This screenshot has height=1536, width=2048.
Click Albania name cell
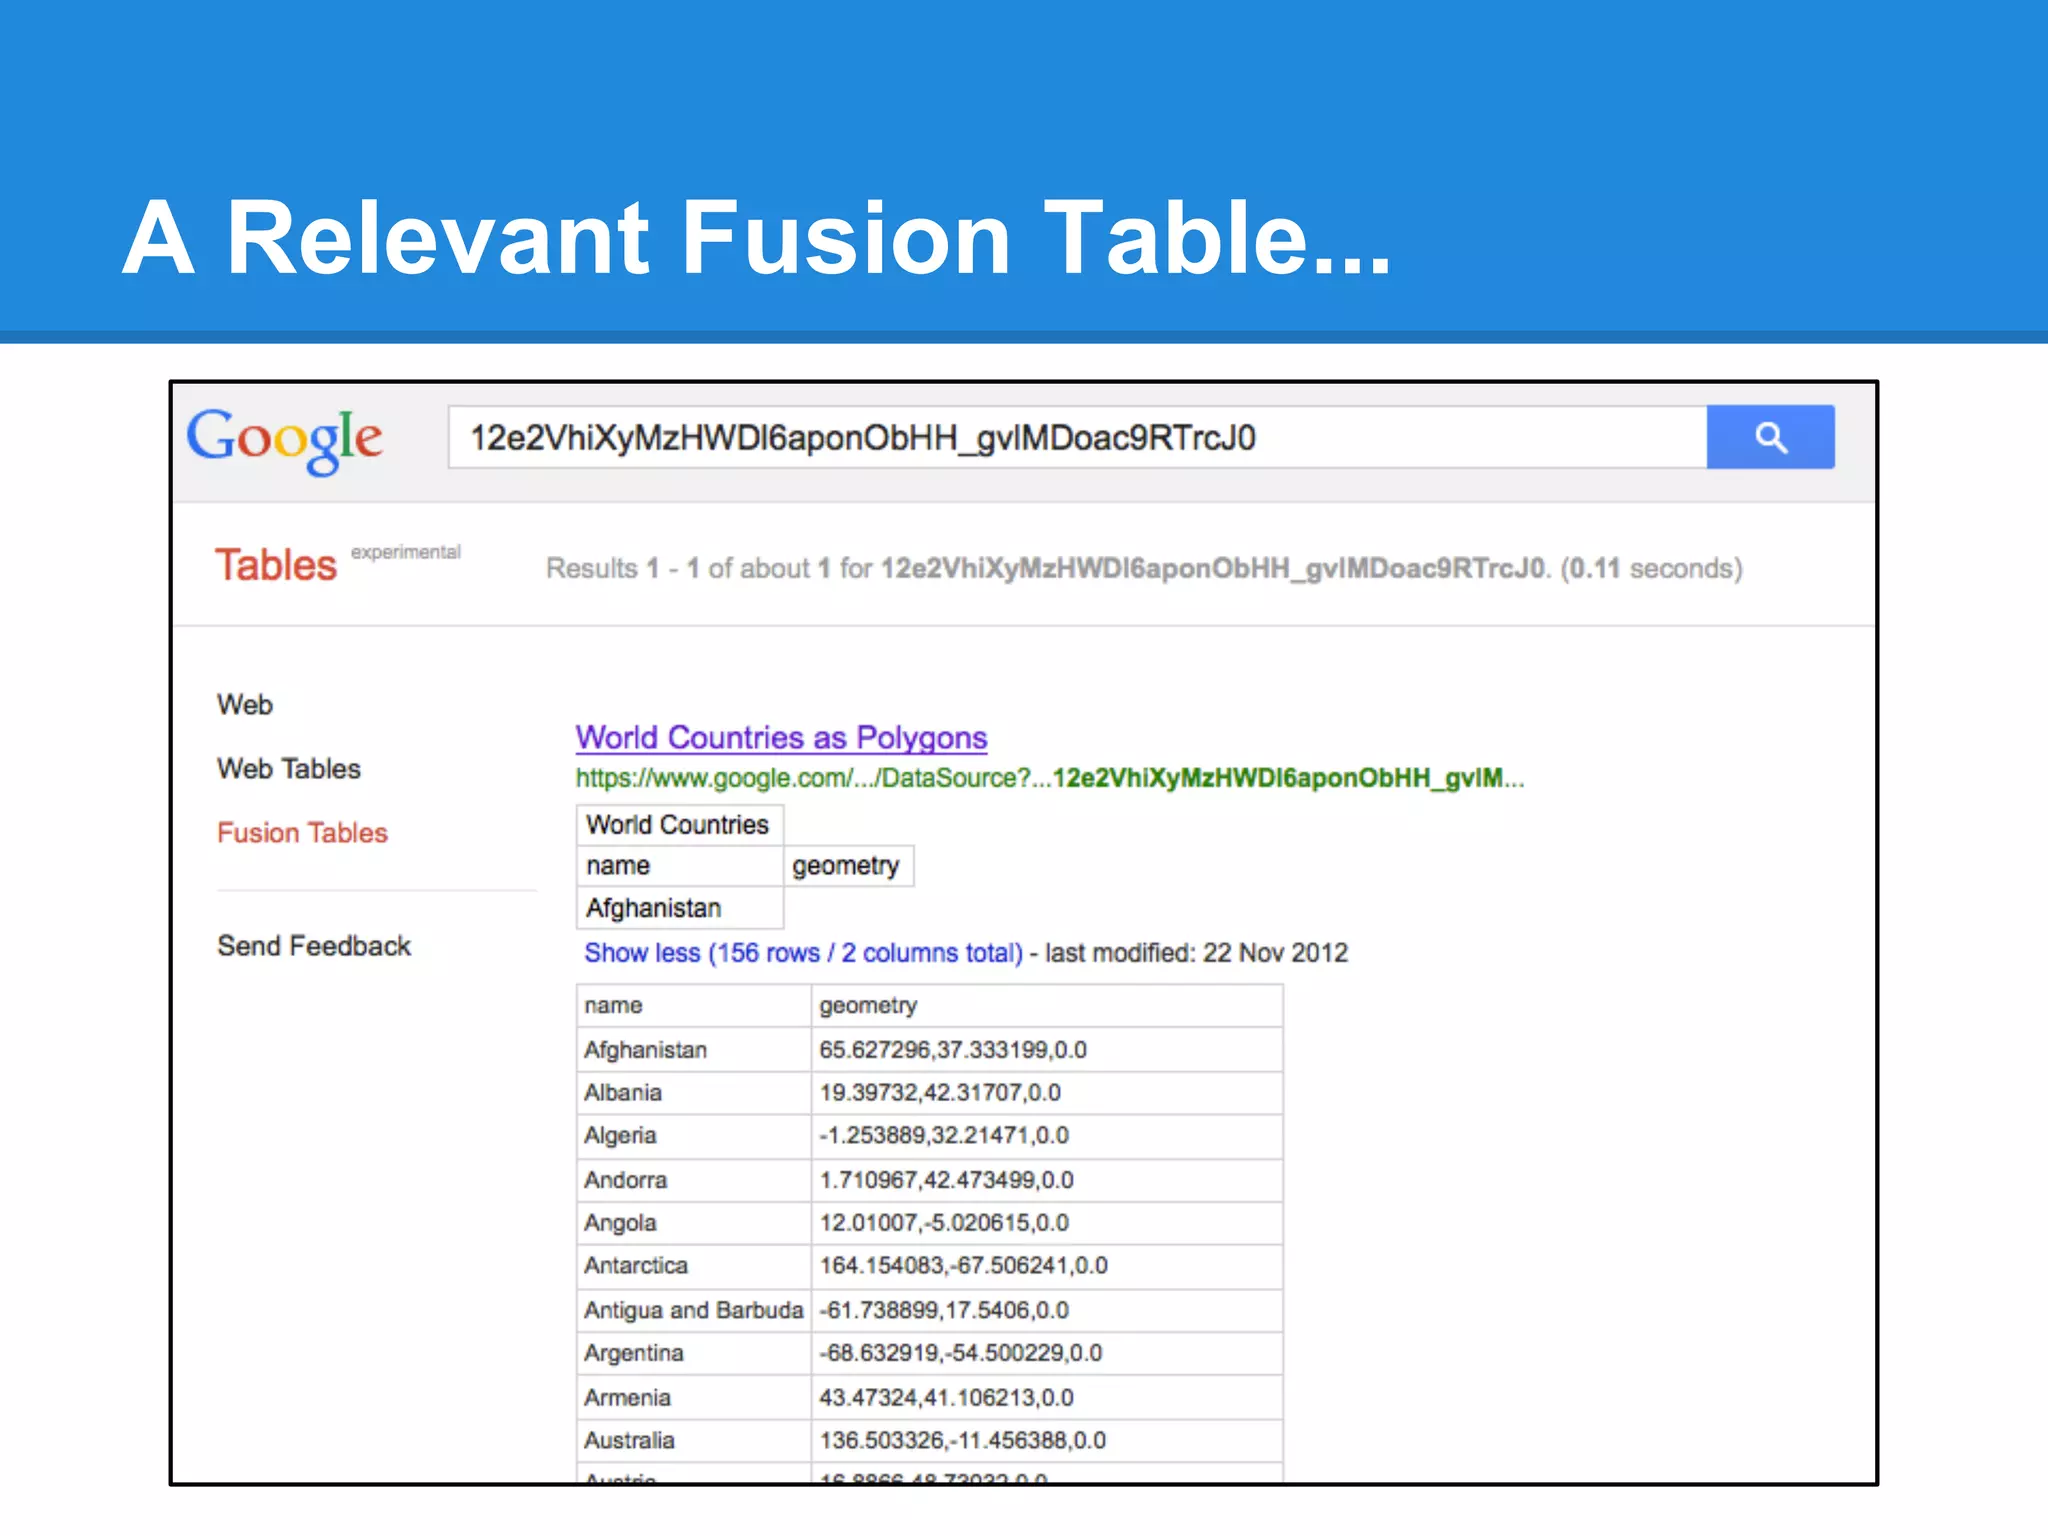click(x=693, y=1093)
